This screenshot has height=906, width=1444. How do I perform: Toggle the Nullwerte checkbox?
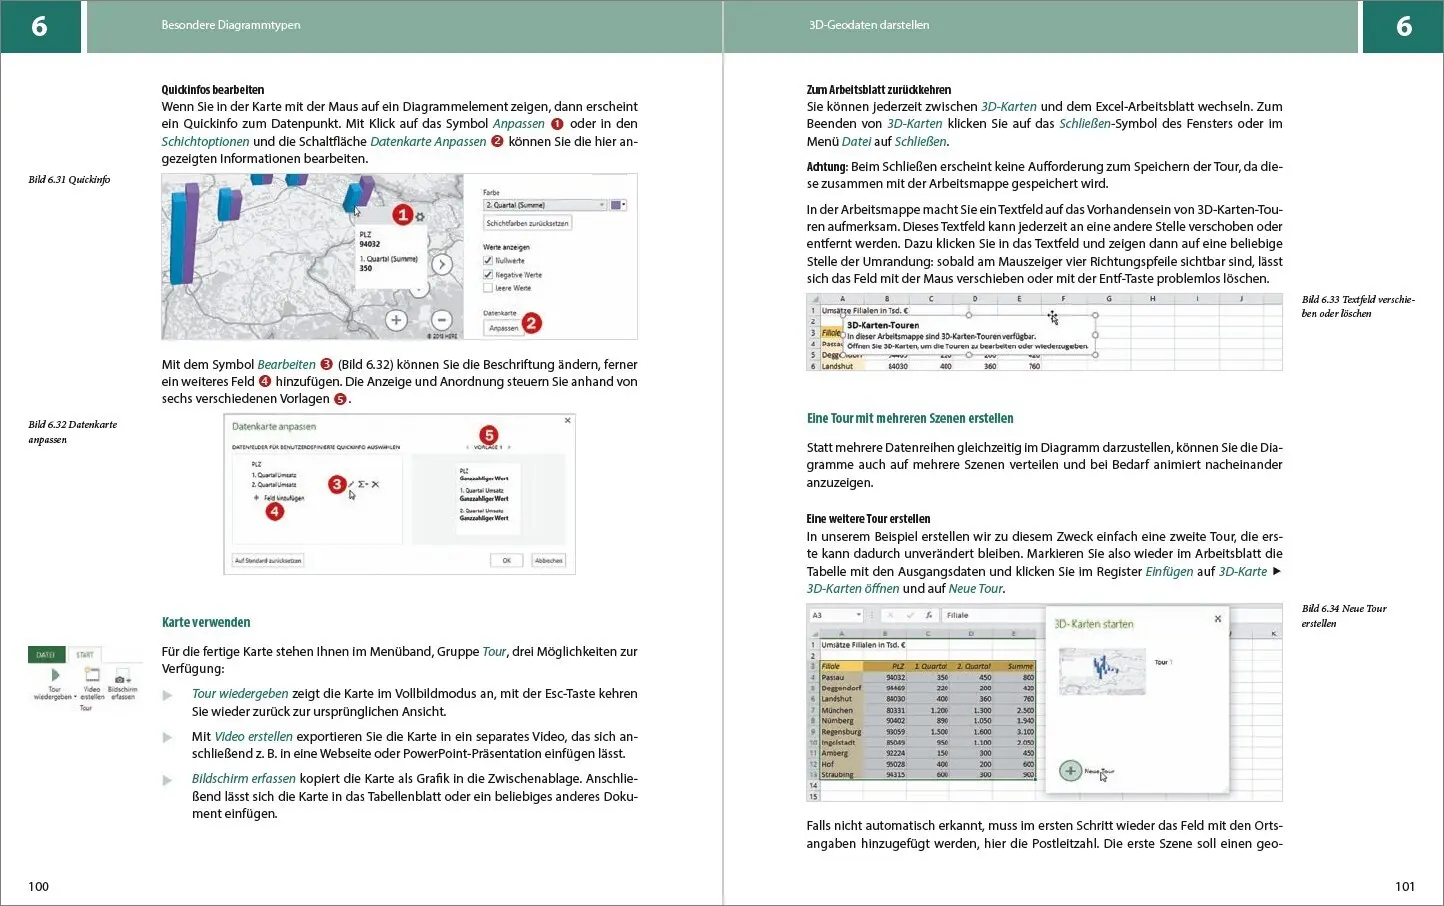point(488,260)
